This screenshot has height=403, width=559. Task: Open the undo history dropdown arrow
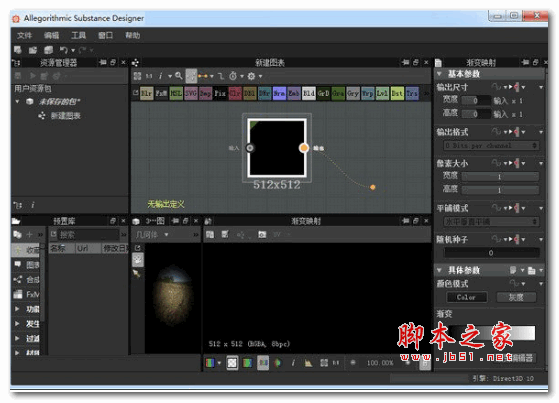[x=73, y=50]
